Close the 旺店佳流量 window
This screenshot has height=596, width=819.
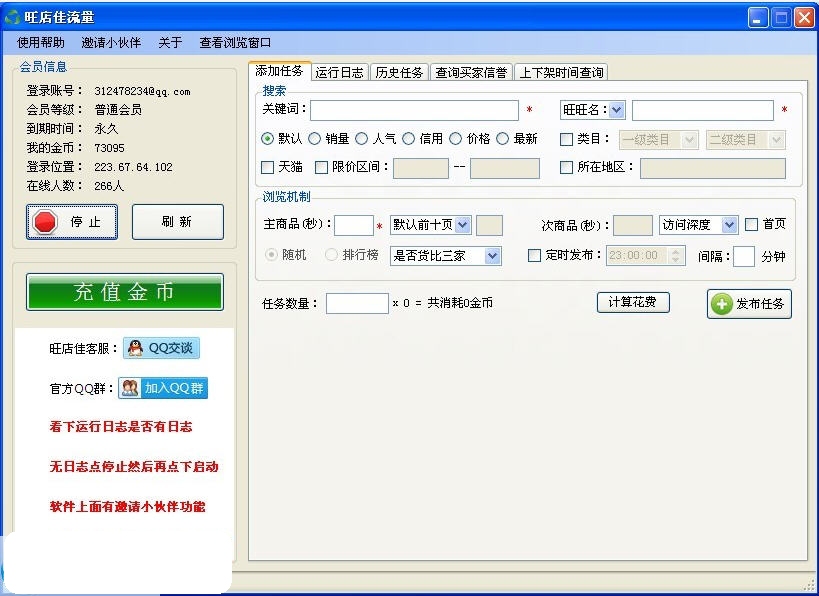[804, 18]
